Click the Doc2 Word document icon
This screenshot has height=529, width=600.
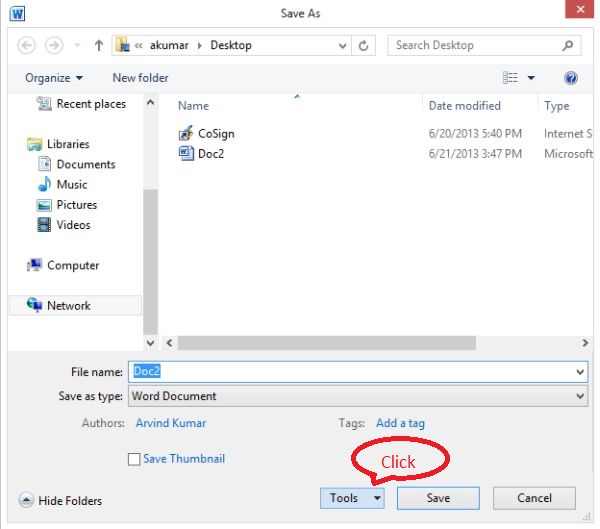click(x=186, y=154)
